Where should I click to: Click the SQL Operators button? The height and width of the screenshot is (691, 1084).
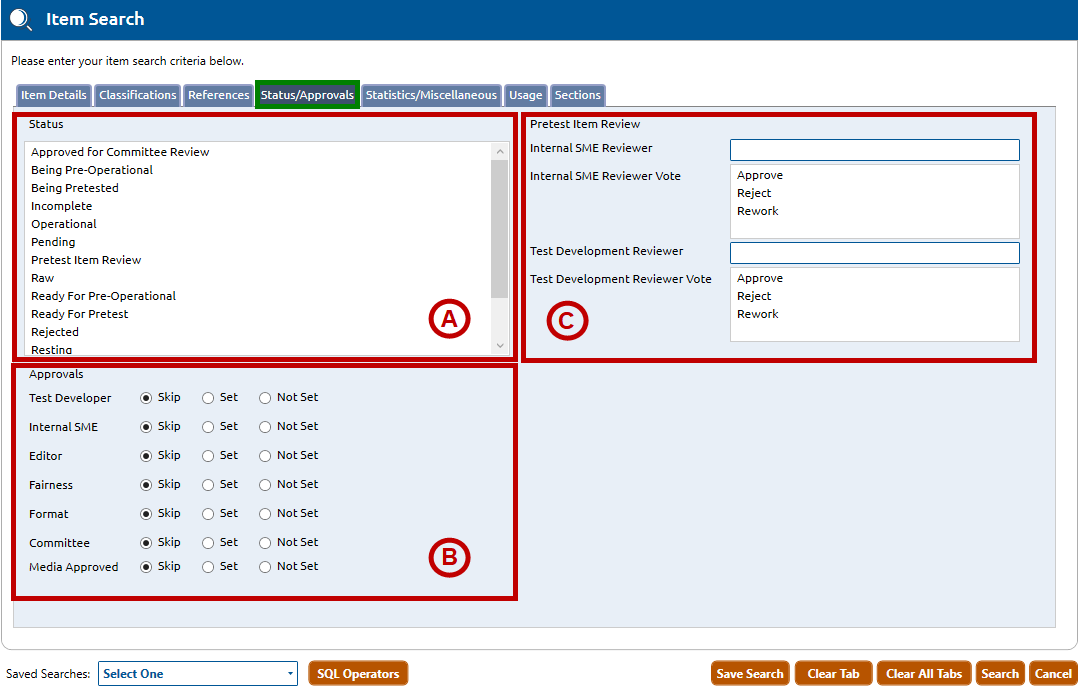point(358,674)
